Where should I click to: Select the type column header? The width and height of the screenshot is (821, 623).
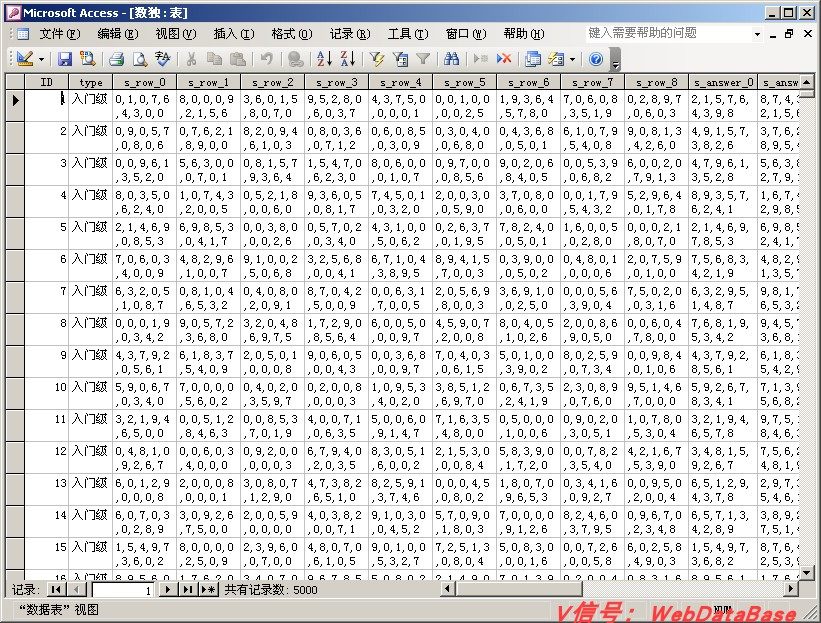pyautogui.click(x=91, y=82)
